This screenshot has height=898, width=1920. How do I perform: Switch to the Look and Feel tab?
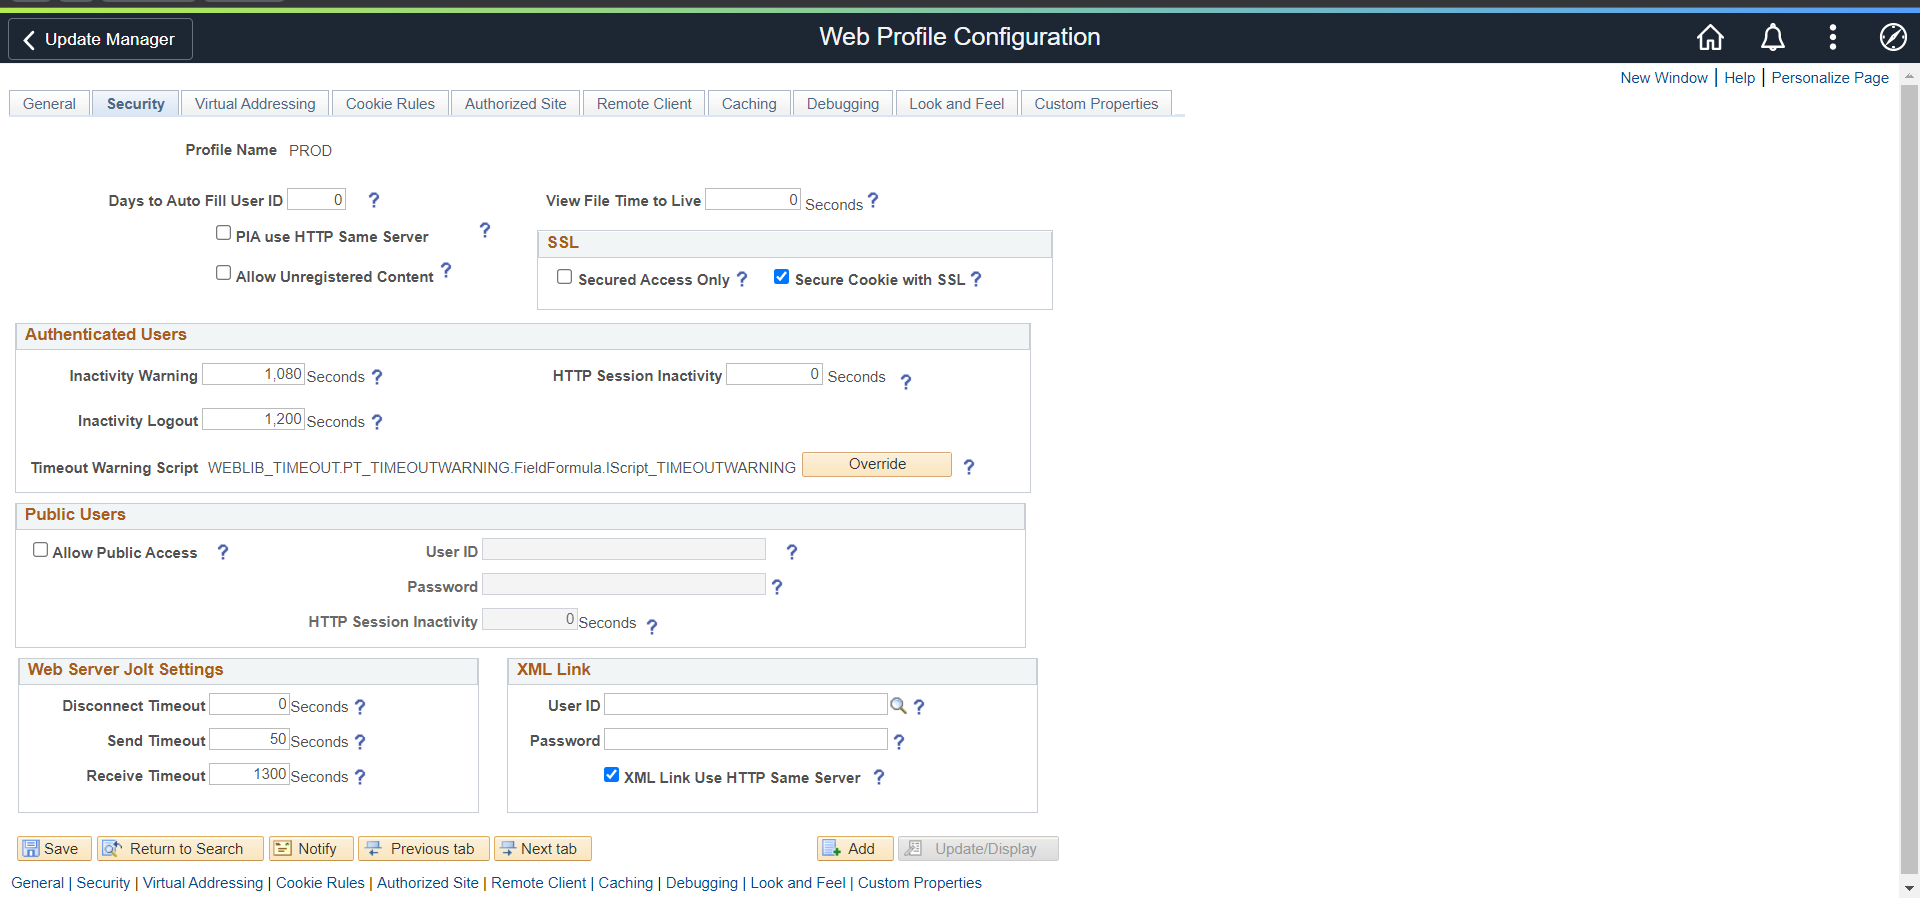point(956,104)
